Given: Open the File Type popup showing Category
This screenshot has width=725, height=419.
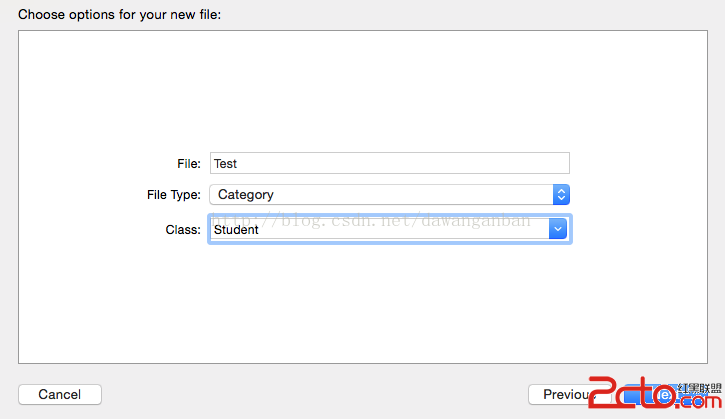Looking at the screenshot, I should pos(389,195).
